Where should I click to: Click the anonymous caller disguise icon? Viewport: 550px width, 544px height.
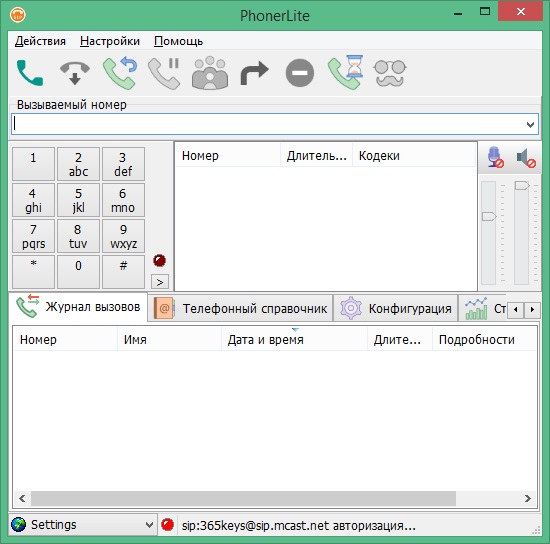click(x=390, y=73)
